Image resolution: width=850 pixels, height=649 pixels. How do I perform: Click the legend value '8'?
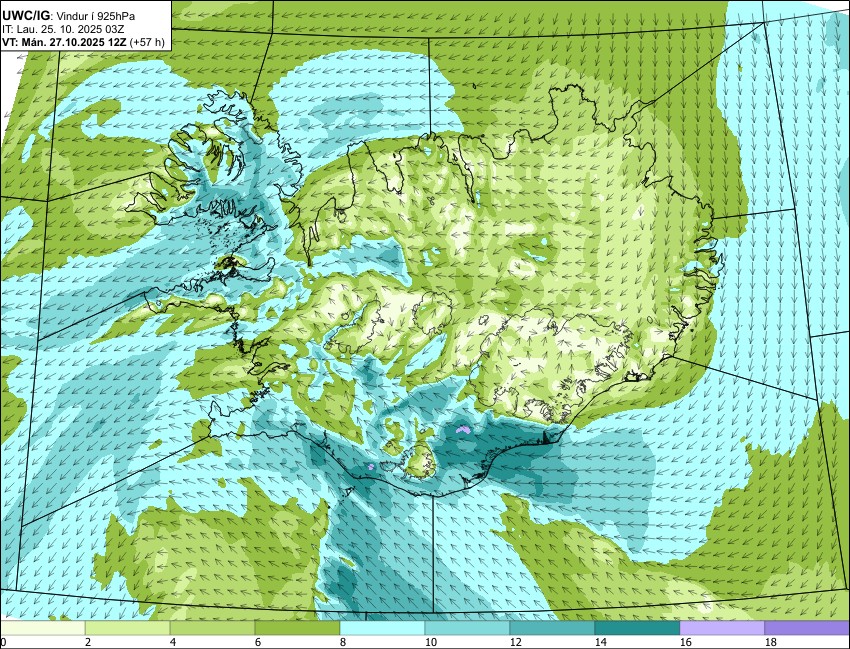pyautogui.click(x=342, y=642)
